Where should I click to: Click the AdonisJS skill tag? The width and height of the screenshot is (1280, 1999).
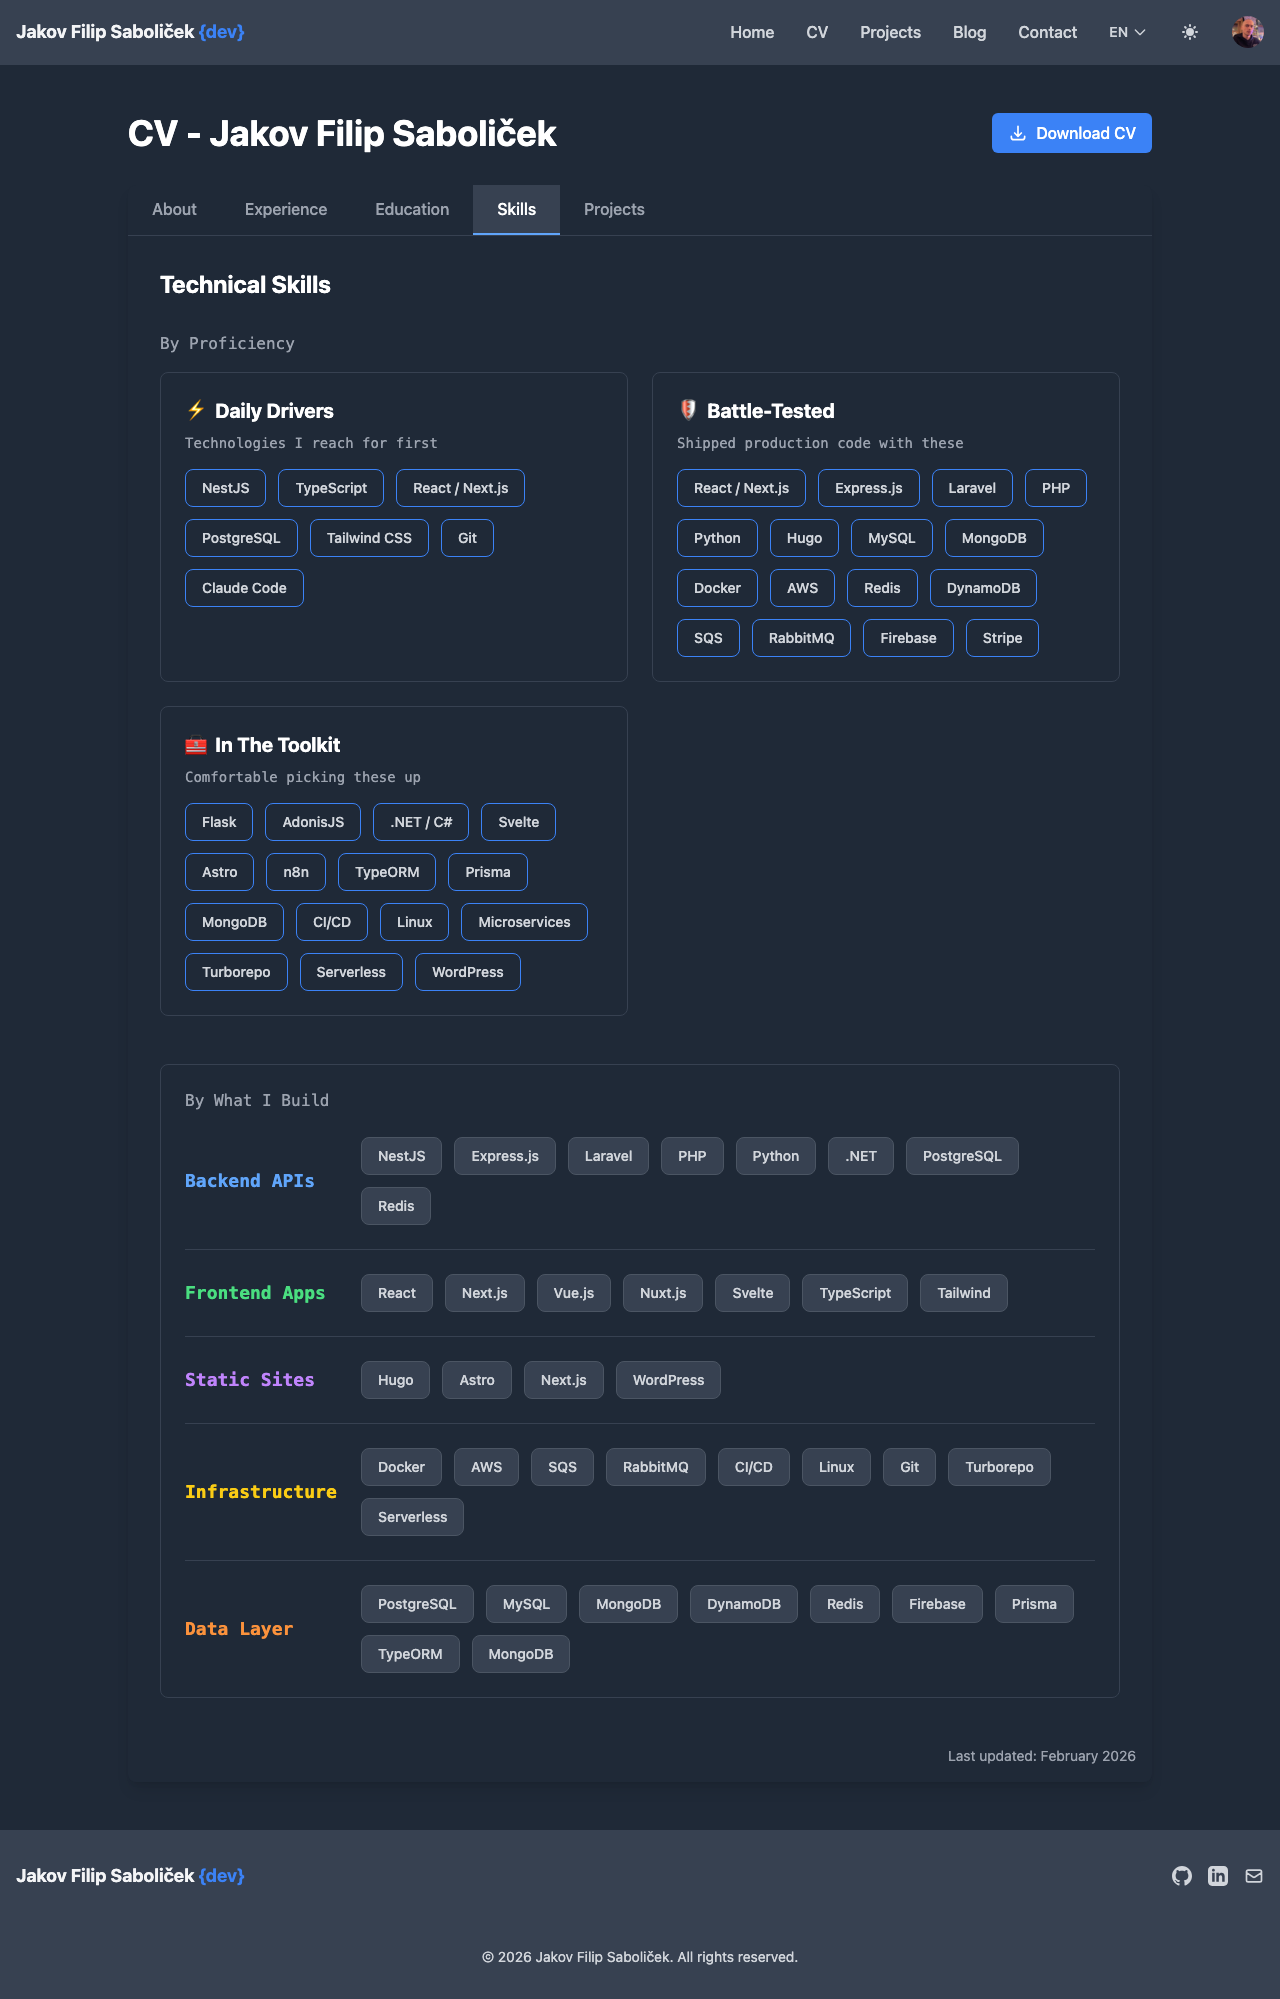(x=313, y=822)
